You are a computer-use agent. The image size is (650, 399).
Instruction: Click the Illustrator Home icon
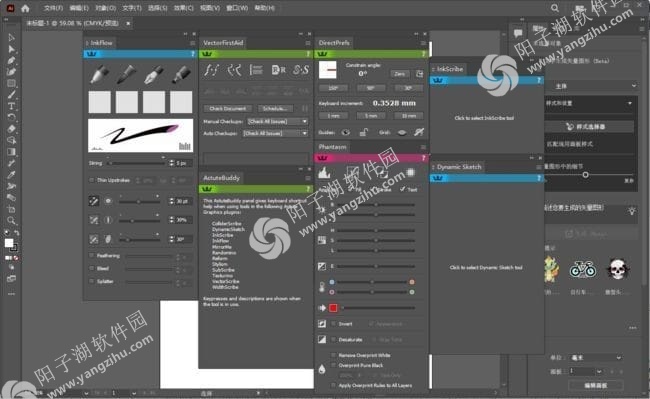(25, 8)
